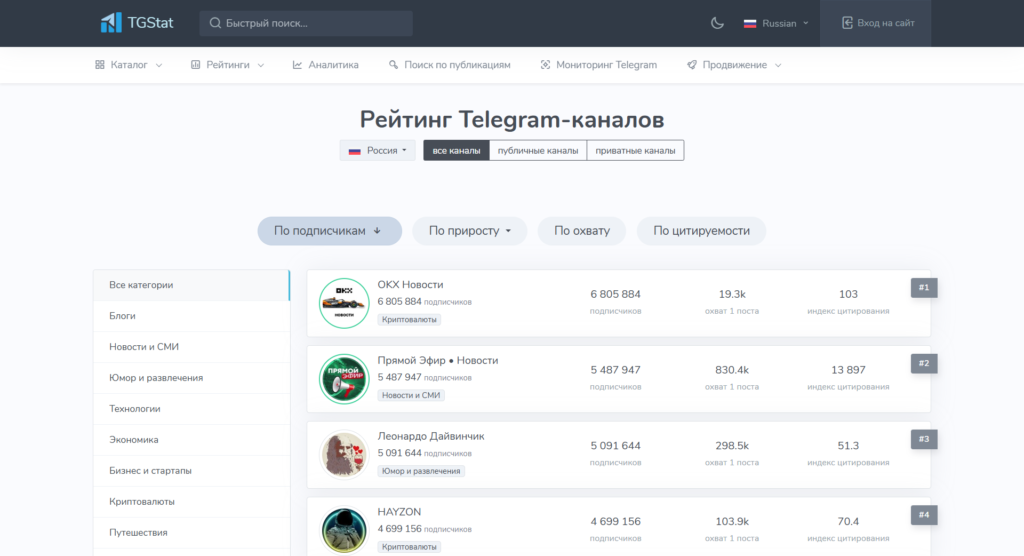Open По приросту dropdown

(x=469, y=231)
